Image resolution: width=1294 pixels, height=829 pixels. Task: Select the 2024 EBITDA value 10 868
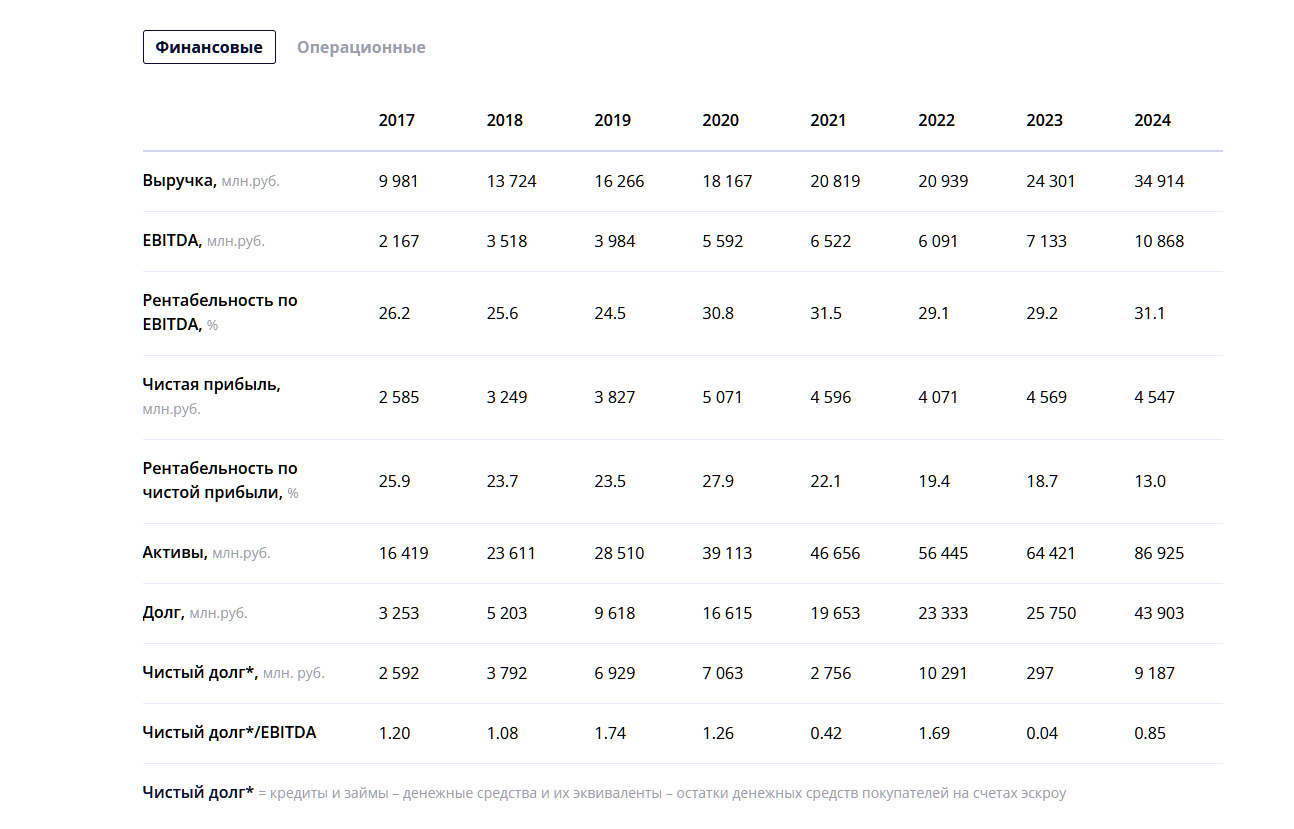tap(1159, 241)
